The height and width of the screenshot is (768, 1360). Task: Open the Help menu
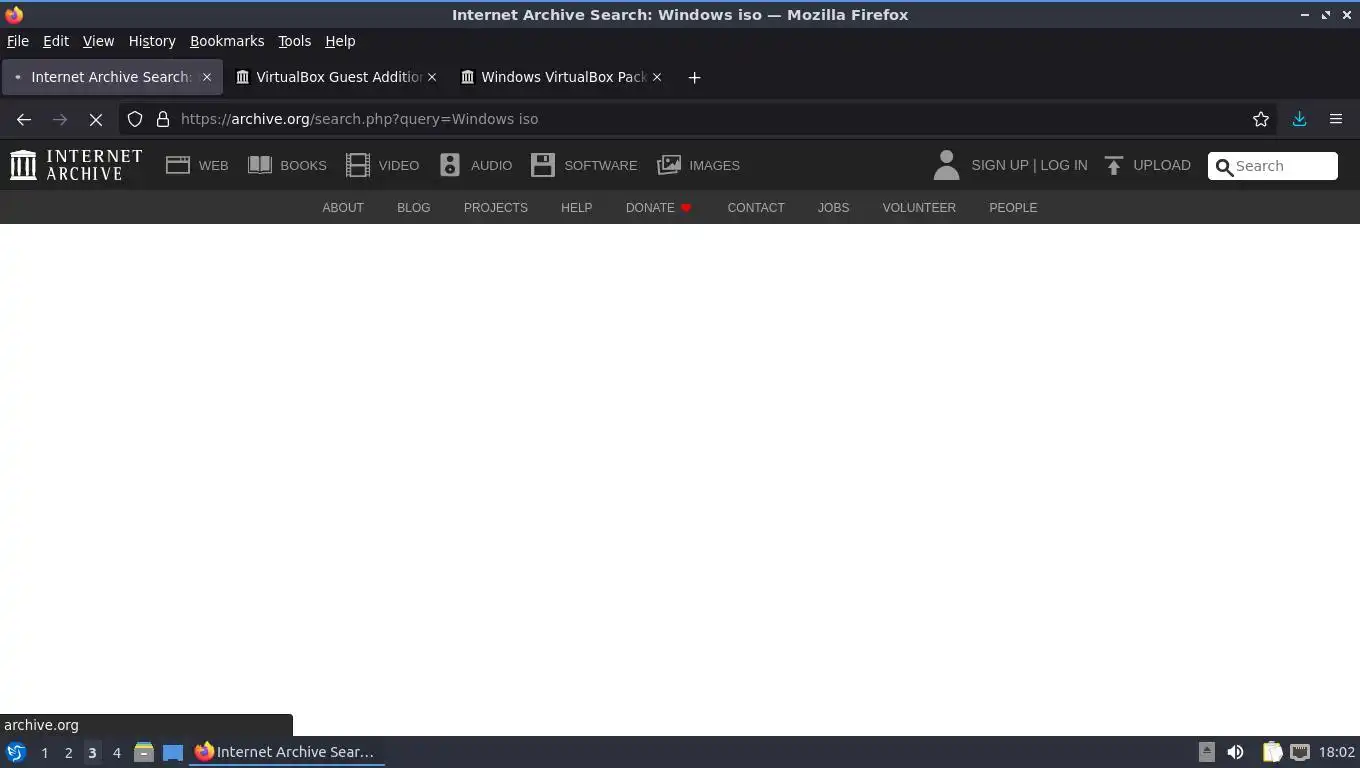tap(340, 41)
